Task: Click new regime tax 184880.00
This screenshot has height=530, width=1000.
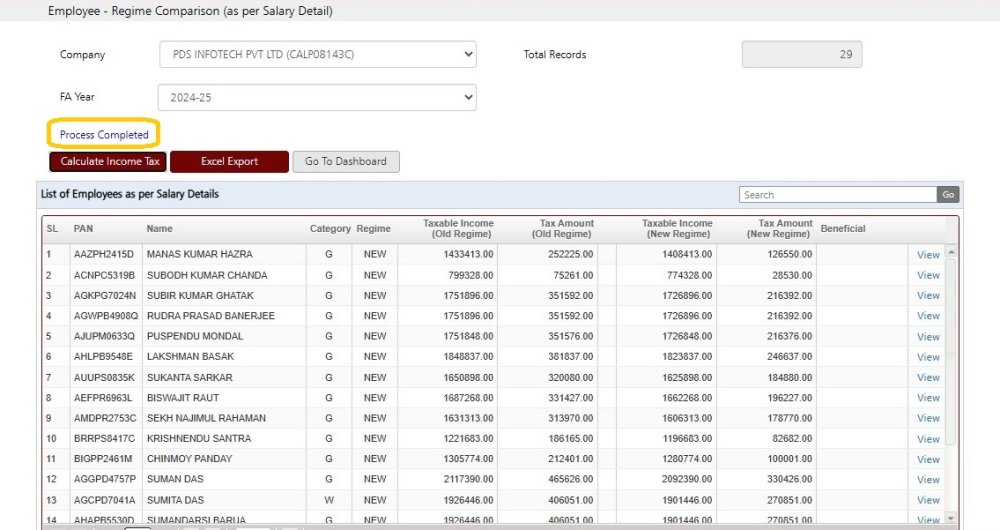Action: [x=790, y=377]
